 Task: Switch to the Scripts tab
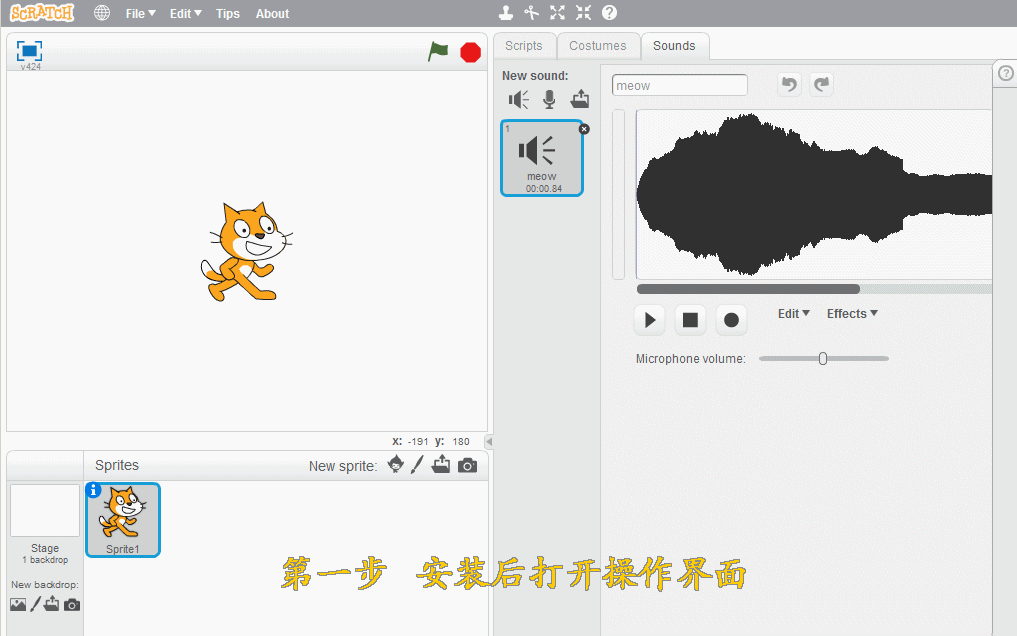click(524, 46)
